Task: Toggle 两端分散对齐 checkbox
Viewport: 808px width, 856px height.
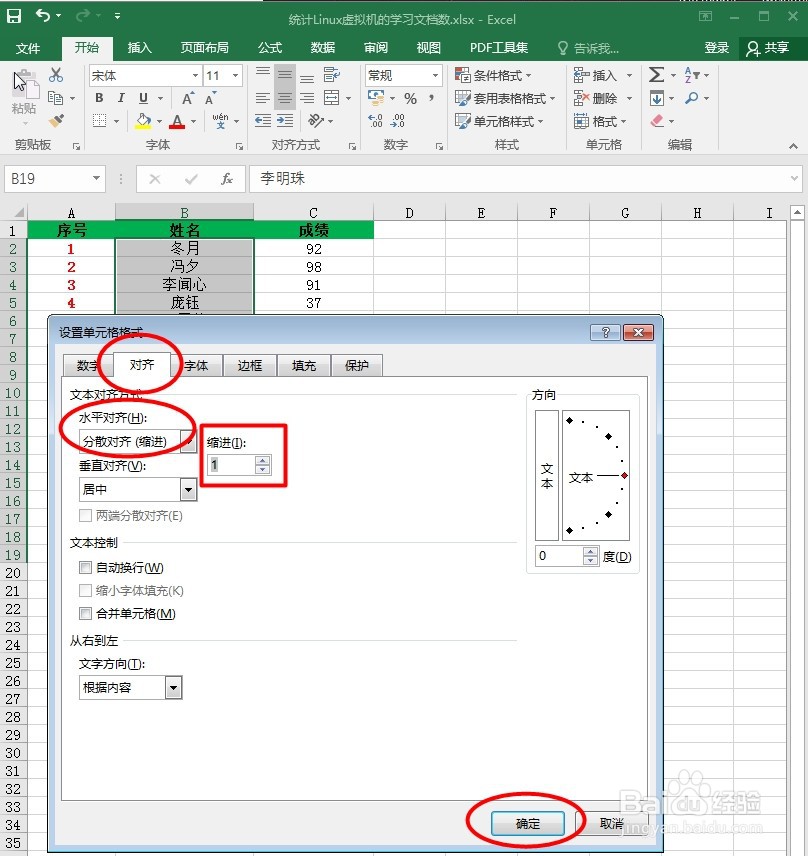Action: (x=85, y=515)
